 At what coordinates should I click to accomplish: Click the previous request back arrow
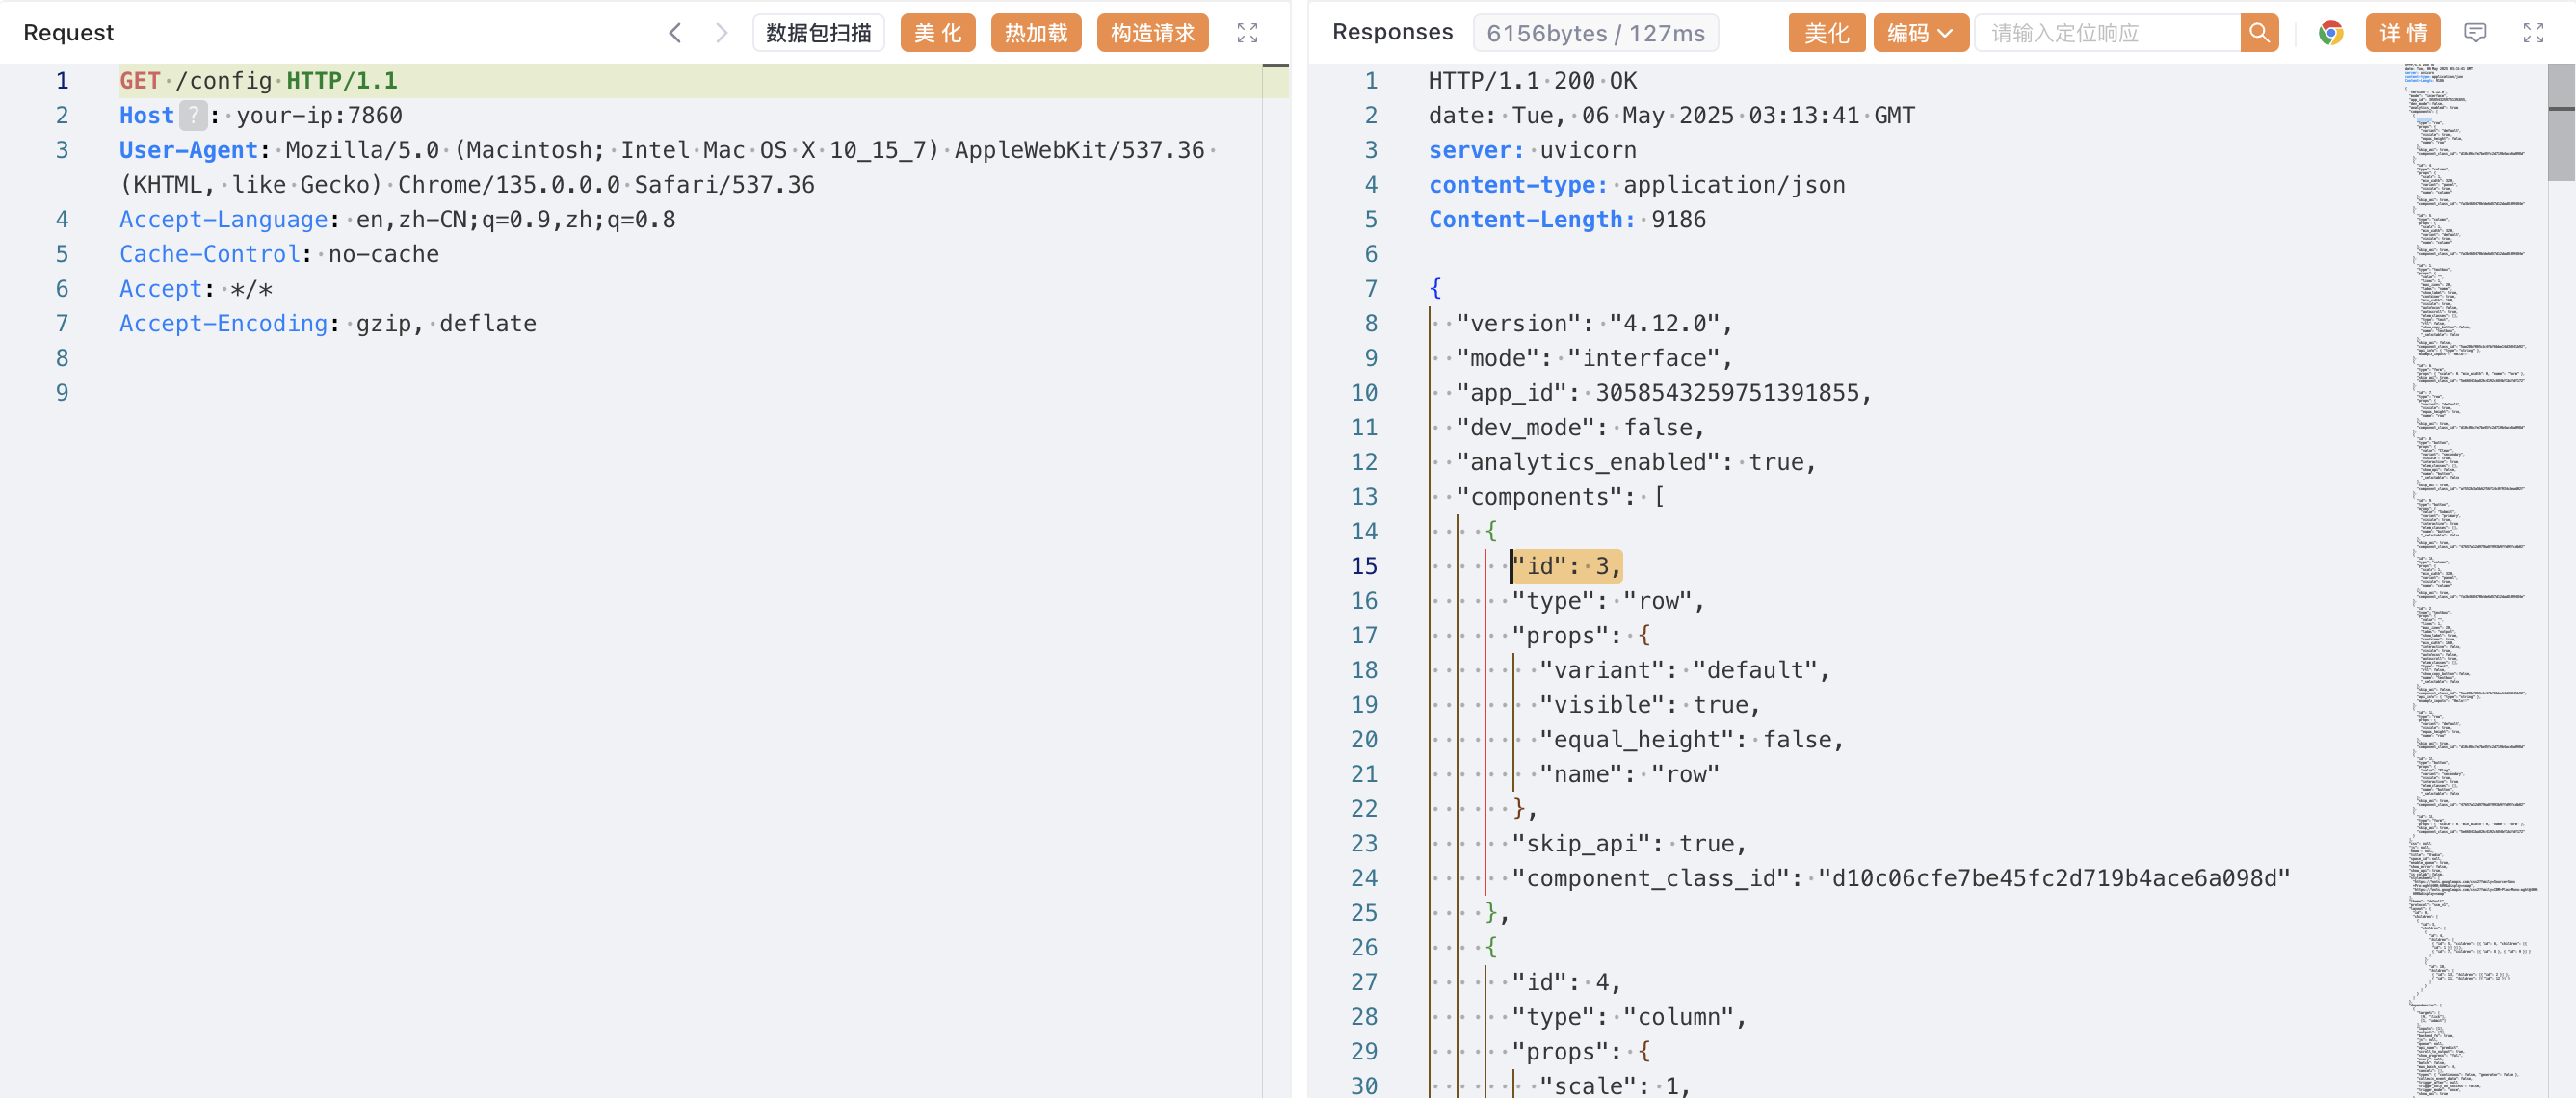coord(675,33)
